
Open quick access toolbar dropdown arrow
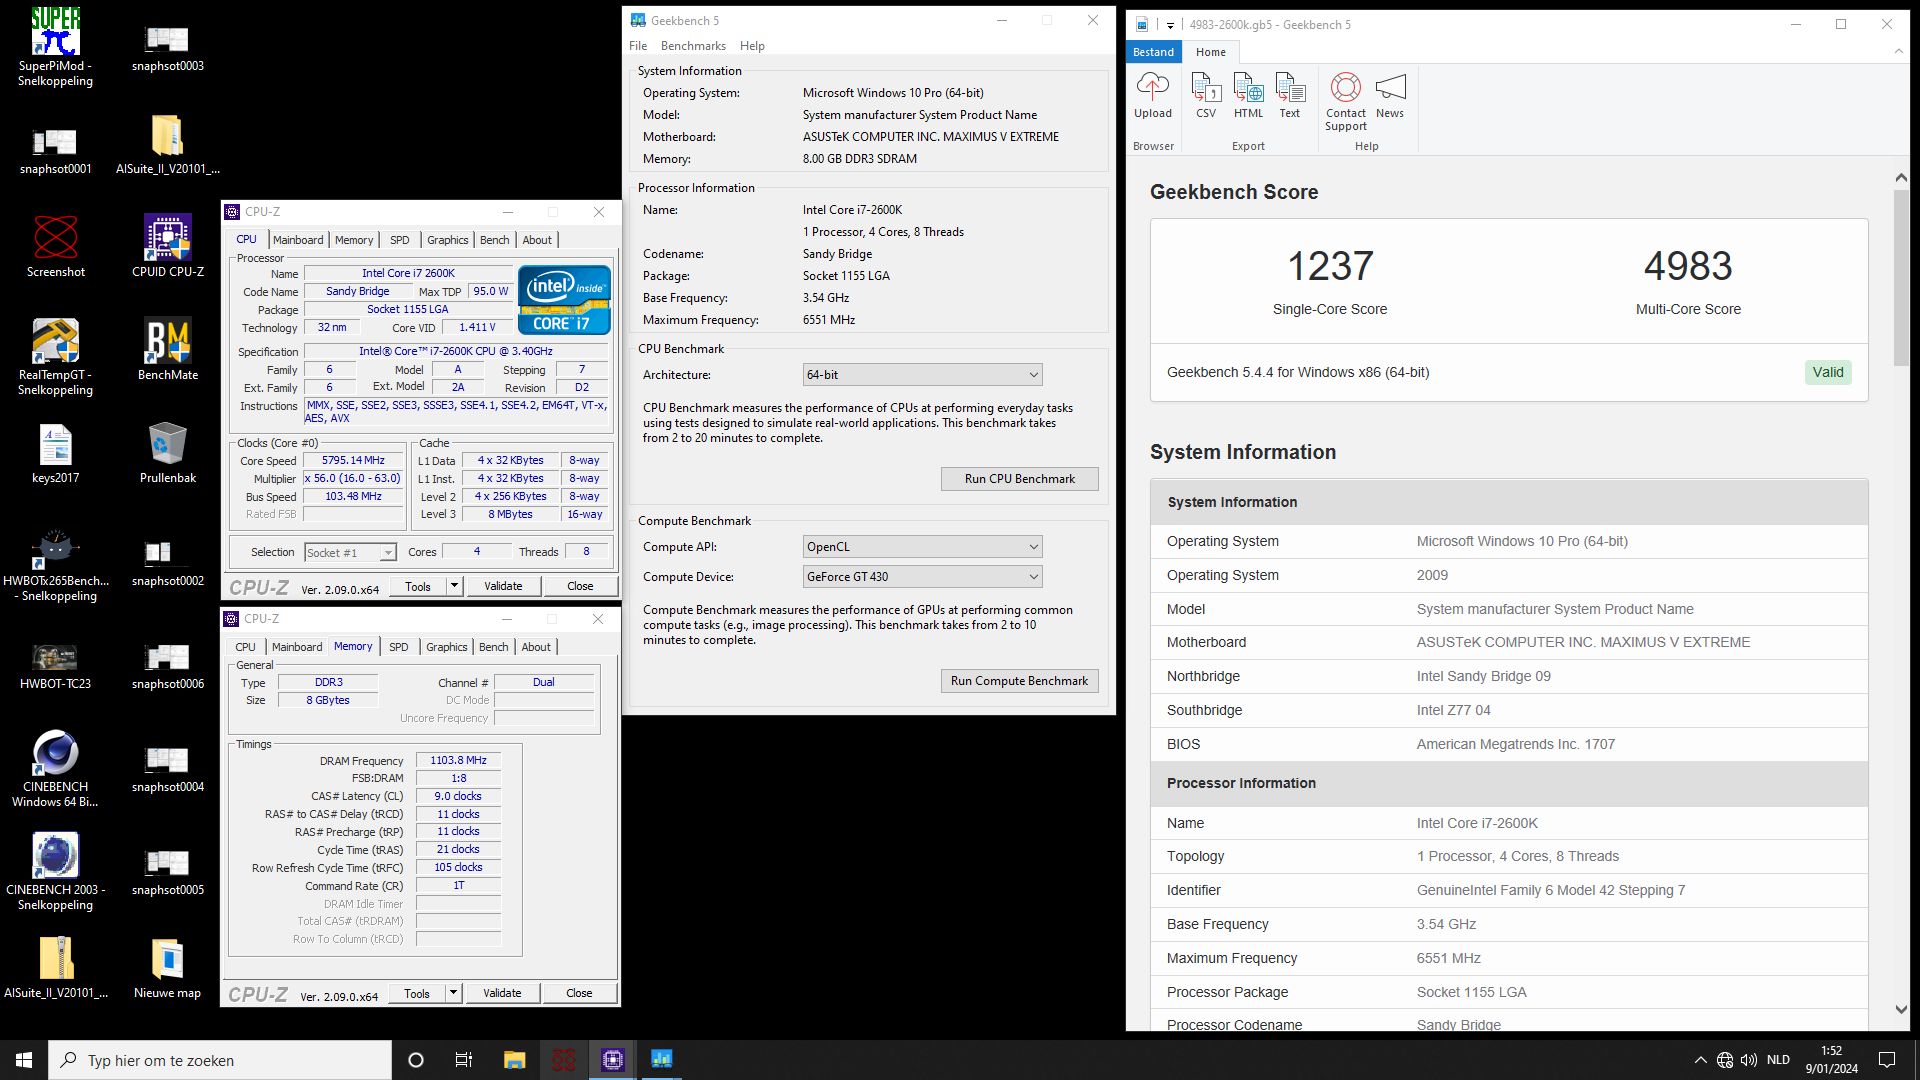click(x=1169, y=25)
